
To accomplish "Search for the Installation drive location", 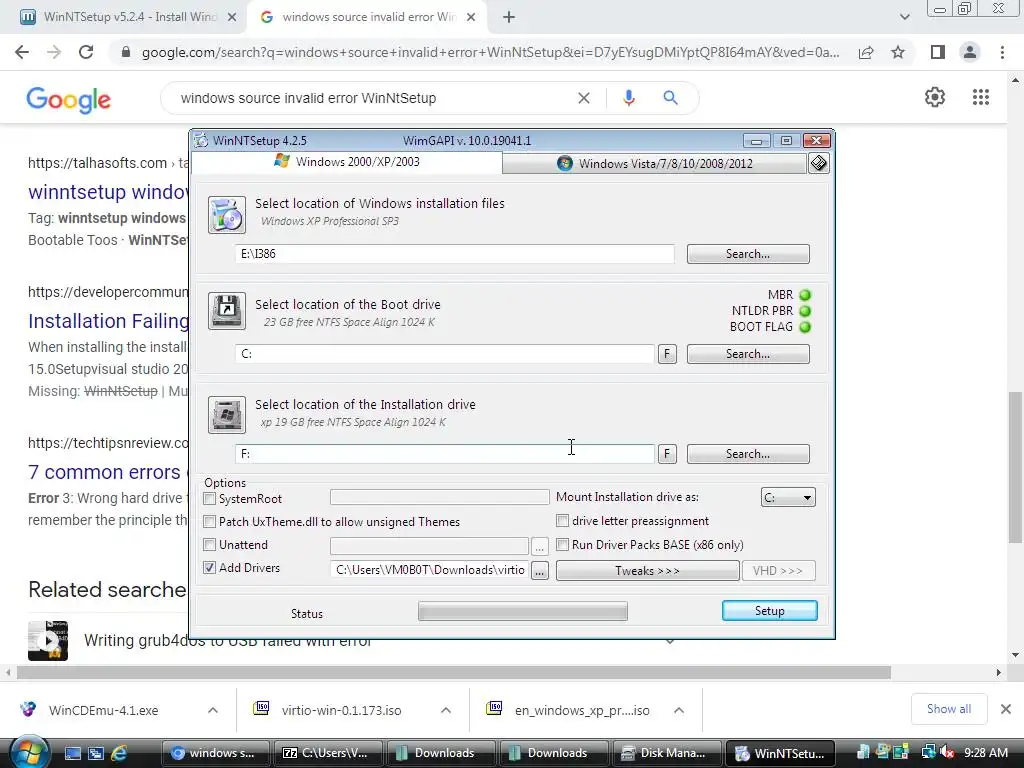I will point(748,454).
